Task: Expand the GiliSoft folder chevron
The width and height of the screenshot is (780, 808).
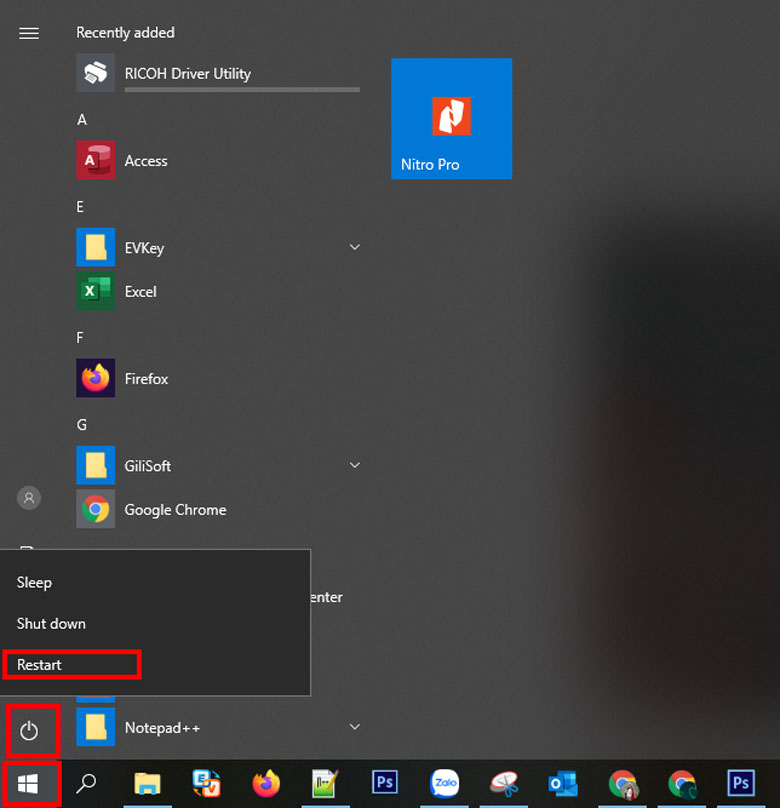Action: coord(354,465)
